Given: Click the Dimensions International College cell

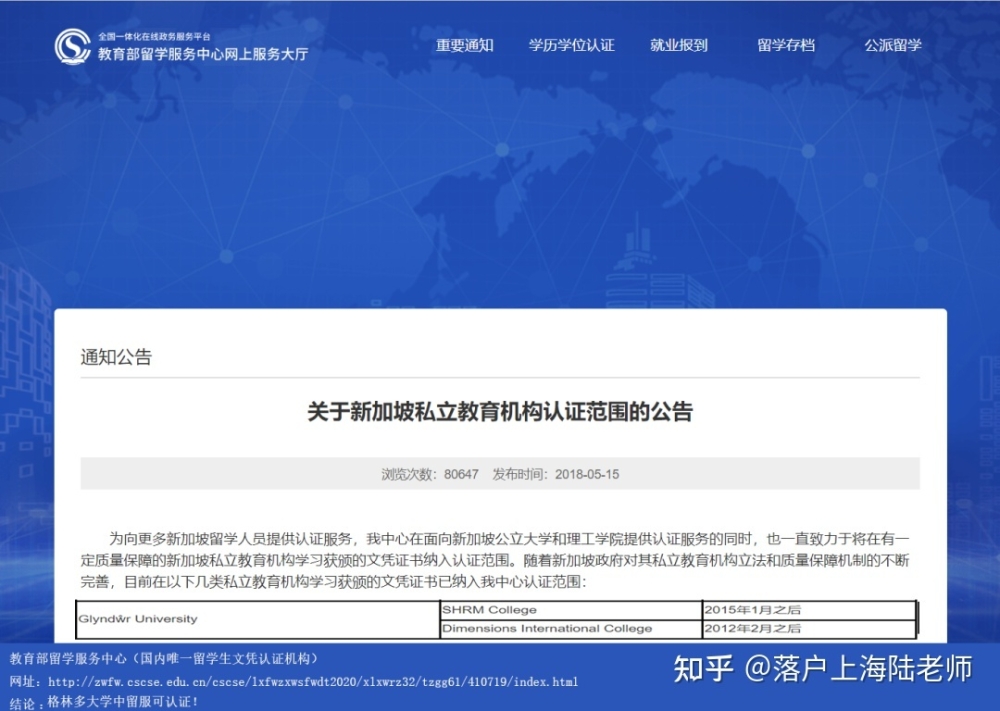Looking at the screenshot, I should (x=571, y=629).
